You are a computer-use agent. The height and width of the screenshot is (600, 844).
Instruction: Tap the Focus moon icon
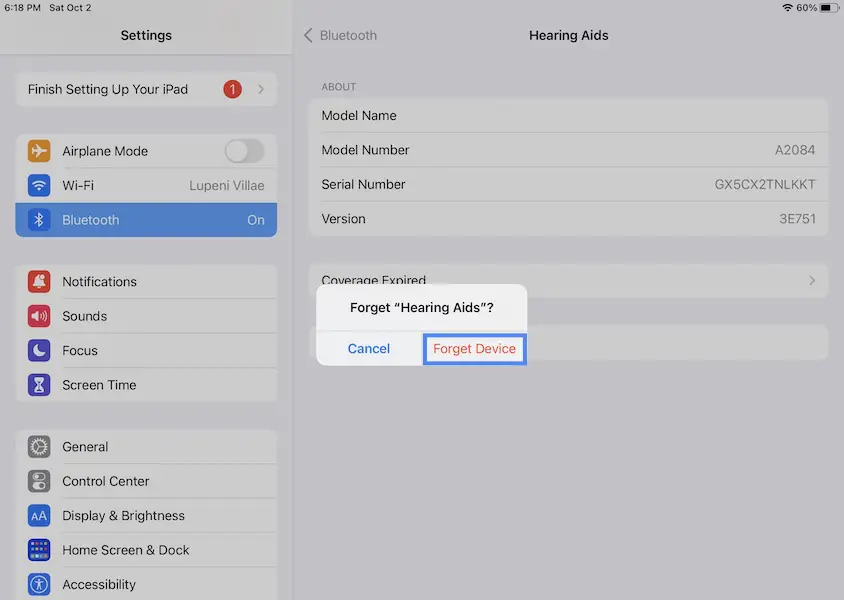[39, 351]
